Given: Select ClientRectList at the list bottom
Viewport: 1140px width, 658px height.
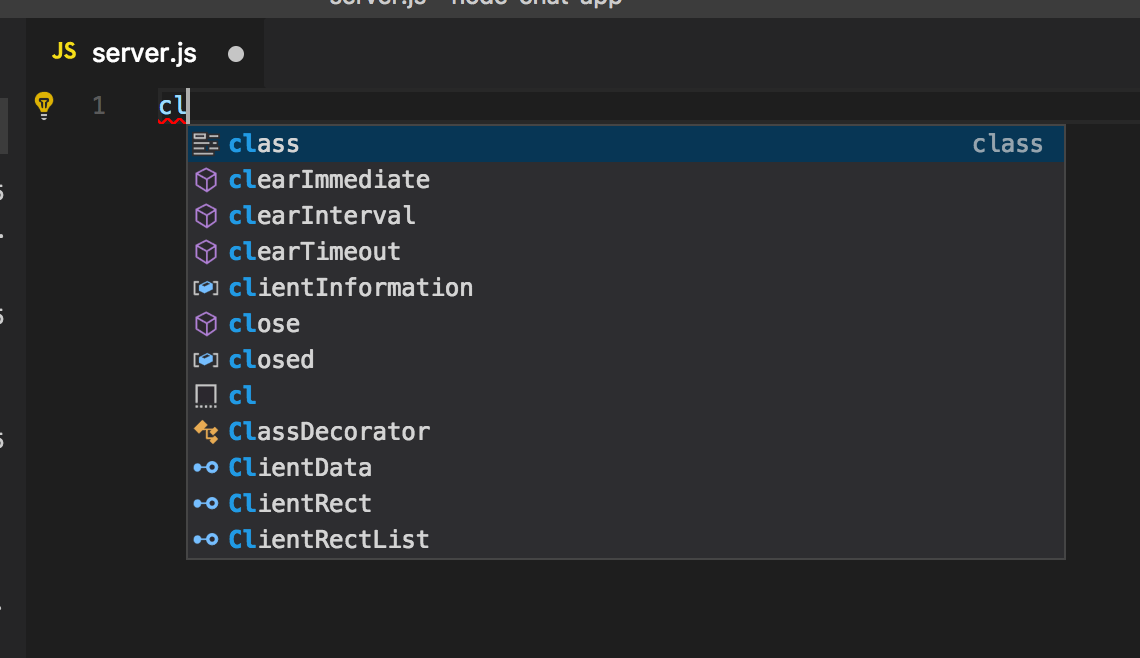Looking at the screenshot, I should [x=626, y=539].
